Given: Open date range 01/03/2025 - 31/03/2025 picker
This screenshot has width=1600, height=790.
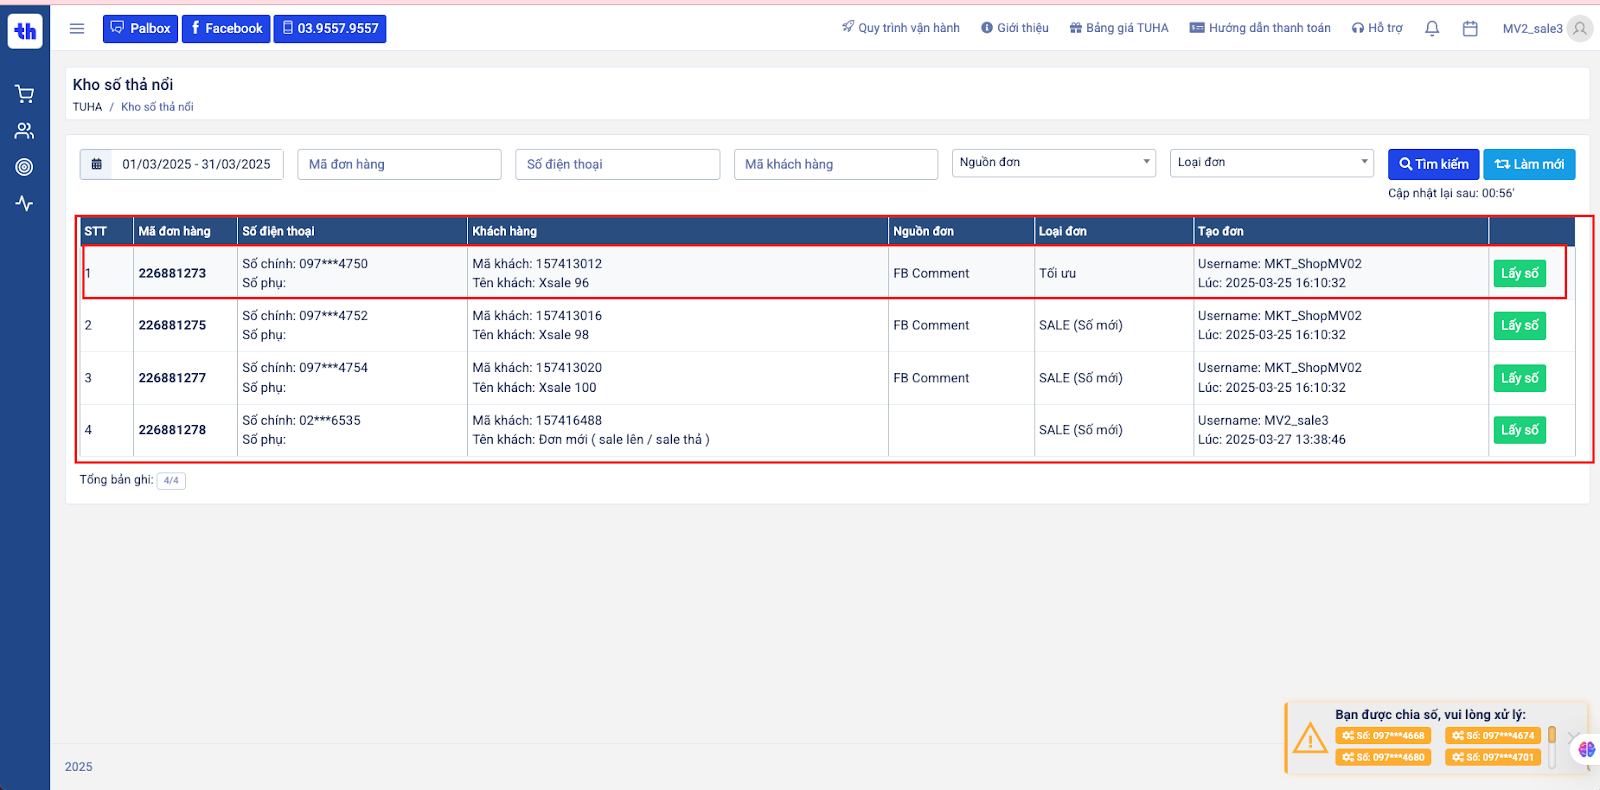Looking at the screenshot, I should (x=196, y=164).
